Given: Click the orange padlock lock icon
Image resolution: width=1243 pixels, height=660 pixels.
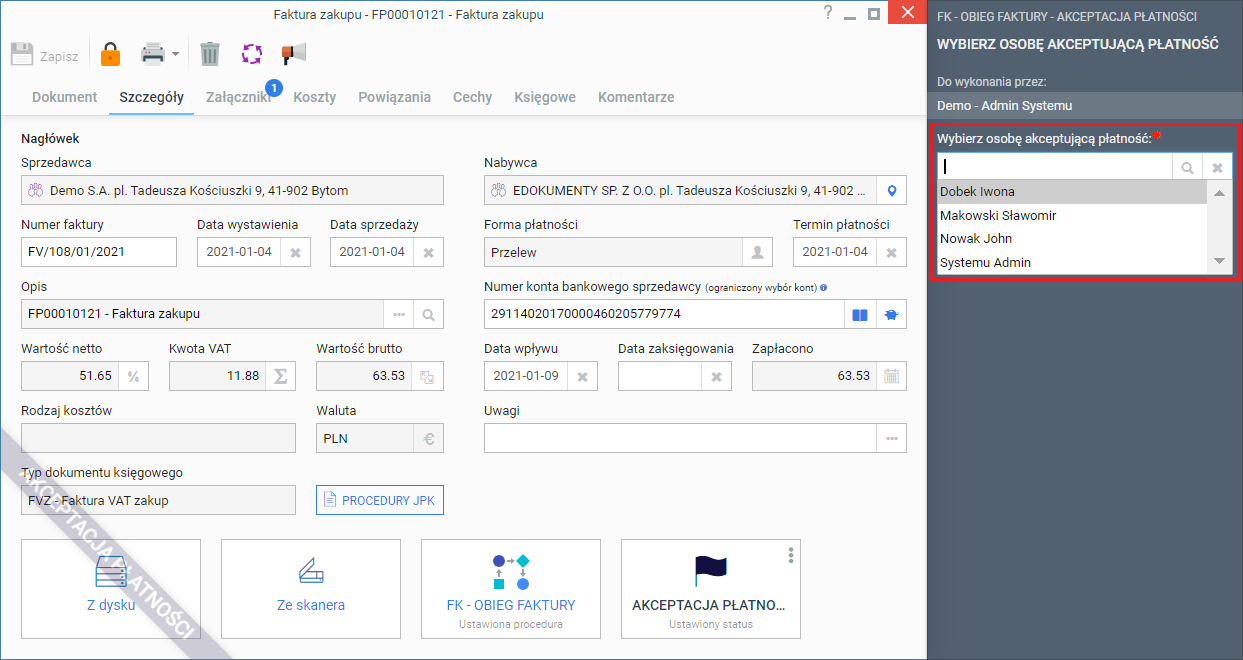Looking at the screenshot, I should (110, 54).
